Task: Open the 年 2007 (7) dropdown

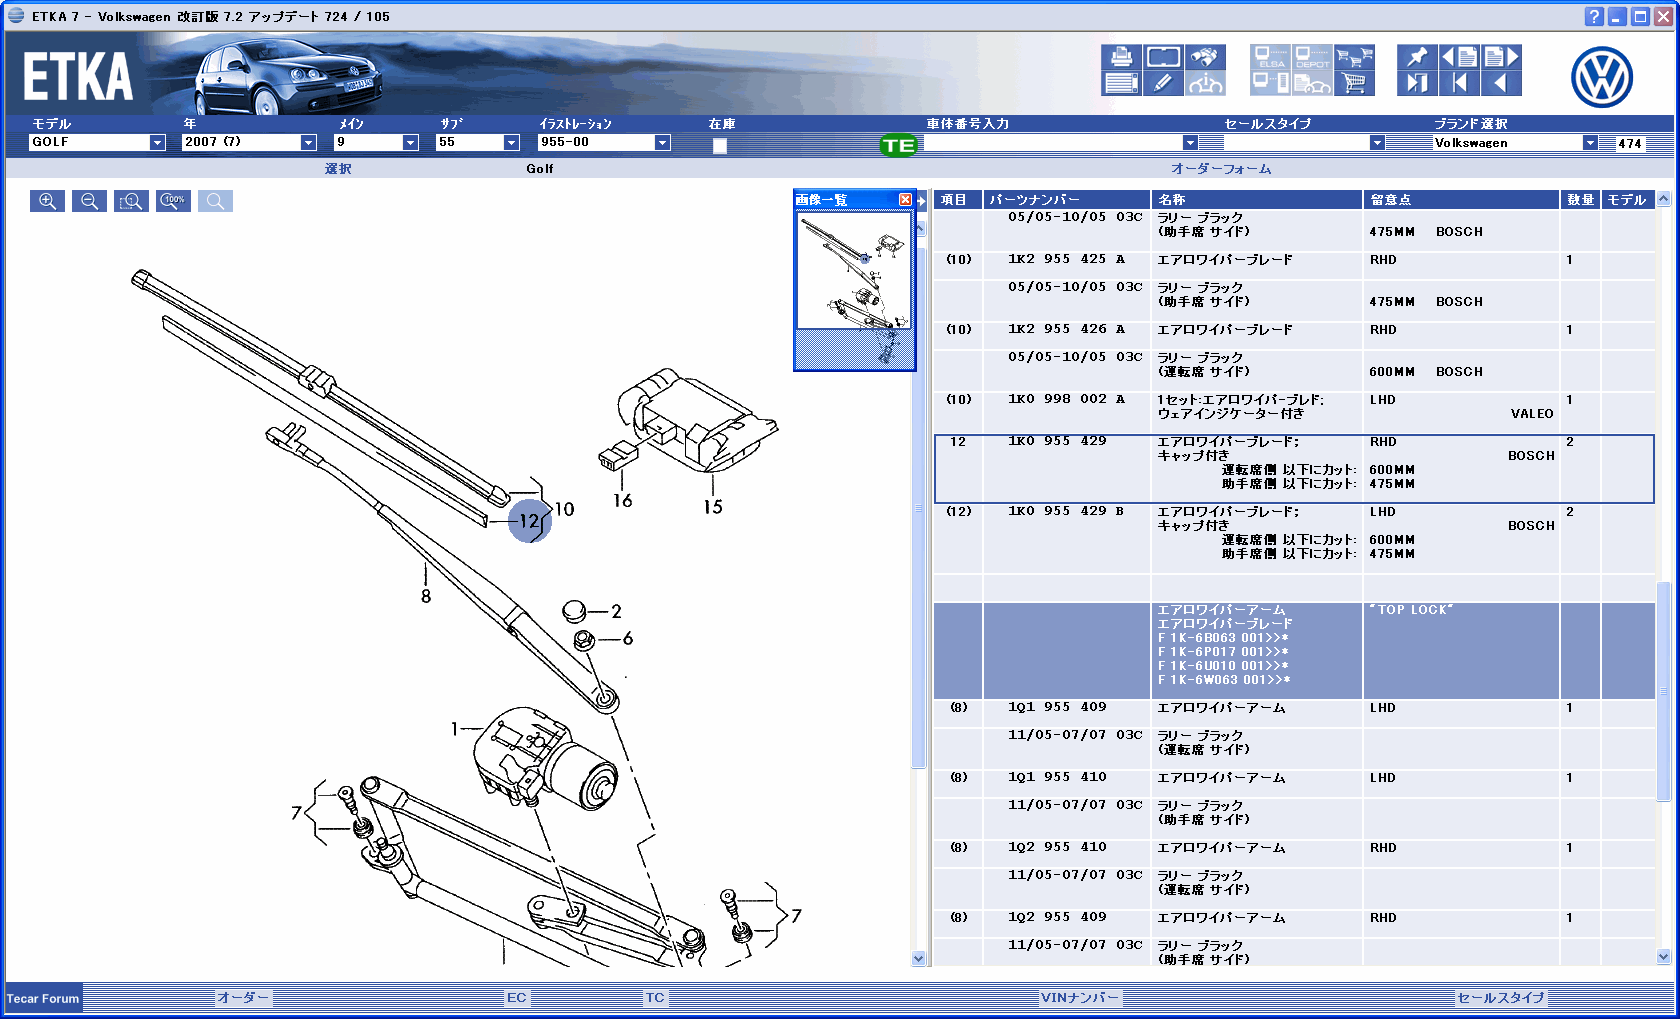Action: coord(308,143)
